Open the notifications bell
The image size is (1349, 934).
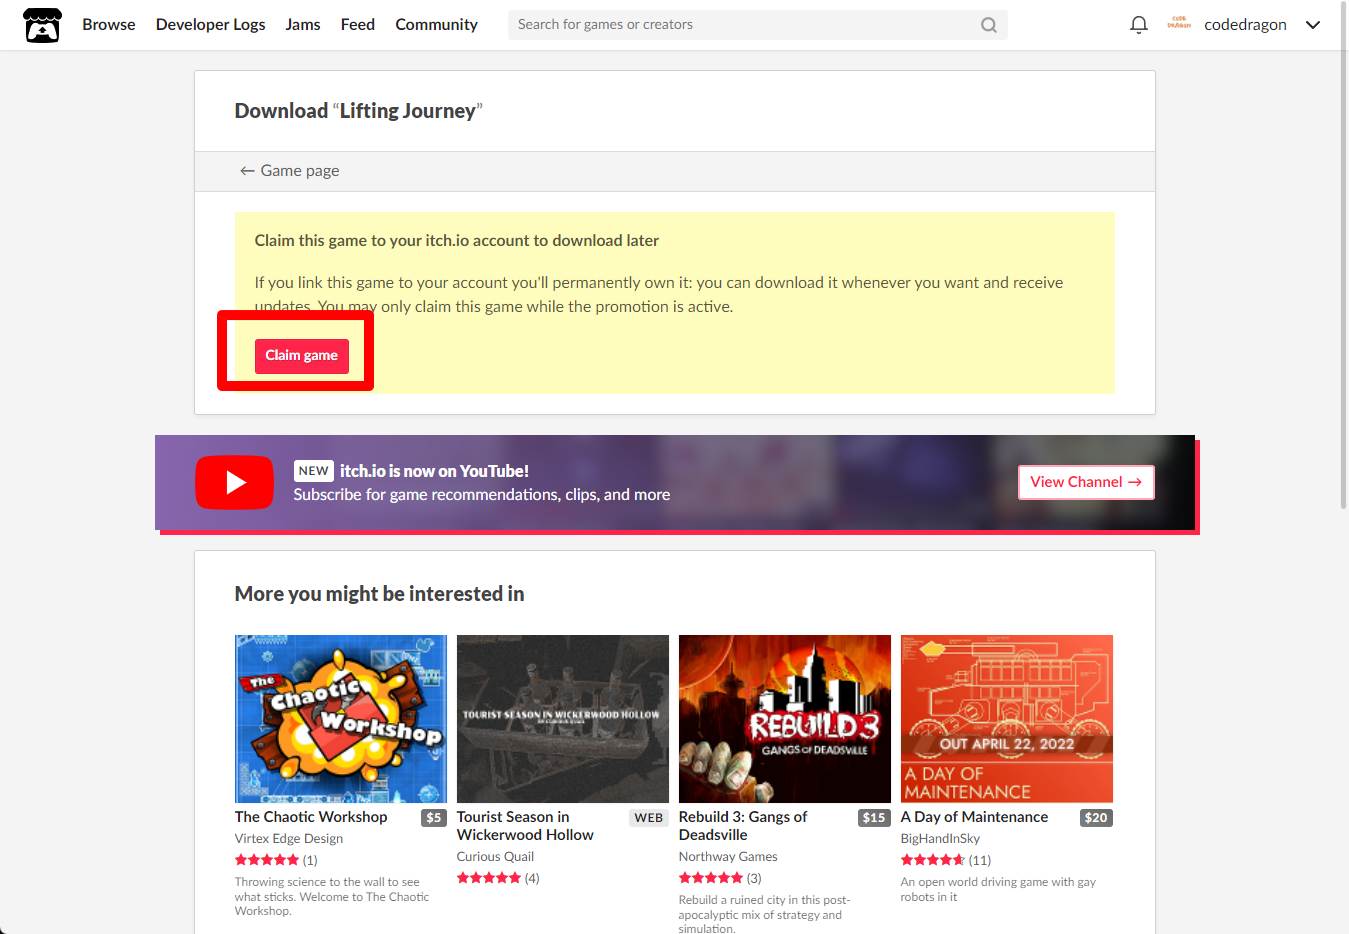pyautogui.click(x=1138, y=25)
